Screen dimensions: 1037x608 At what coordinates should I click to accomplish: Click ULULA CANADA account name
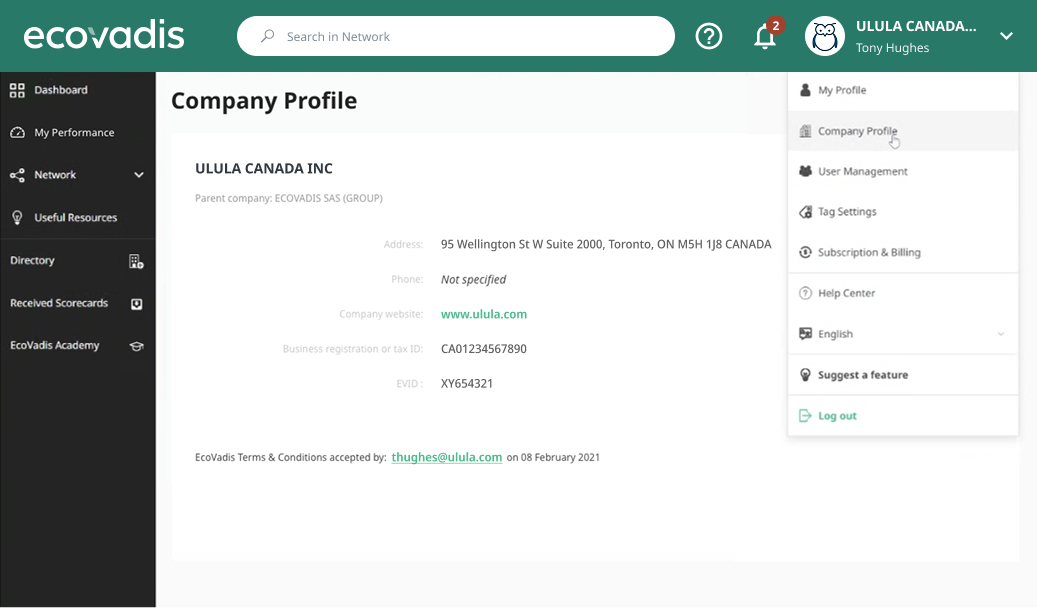click(915, 26)
